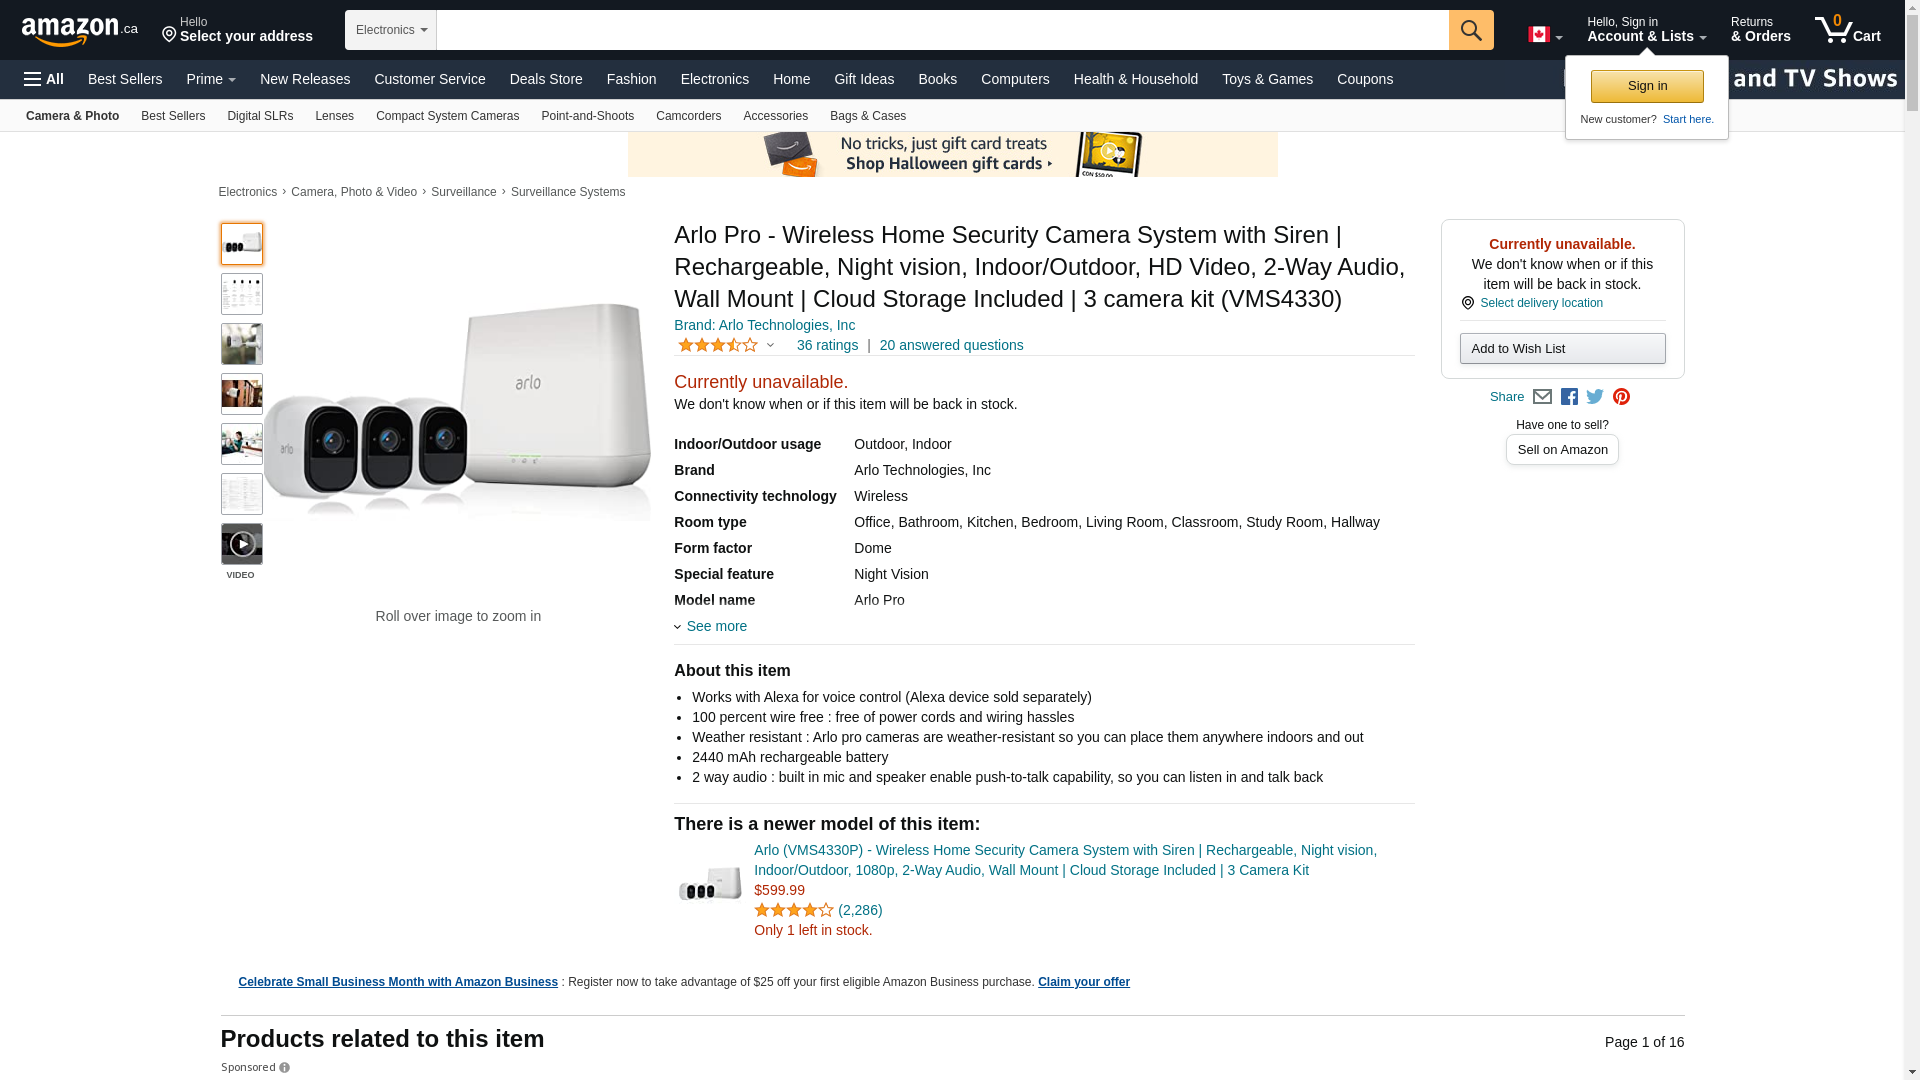Share this product via email icon
The width and height of the screenshot is (1920, 1080).
pyautogui.click(x=1542, y=397)
